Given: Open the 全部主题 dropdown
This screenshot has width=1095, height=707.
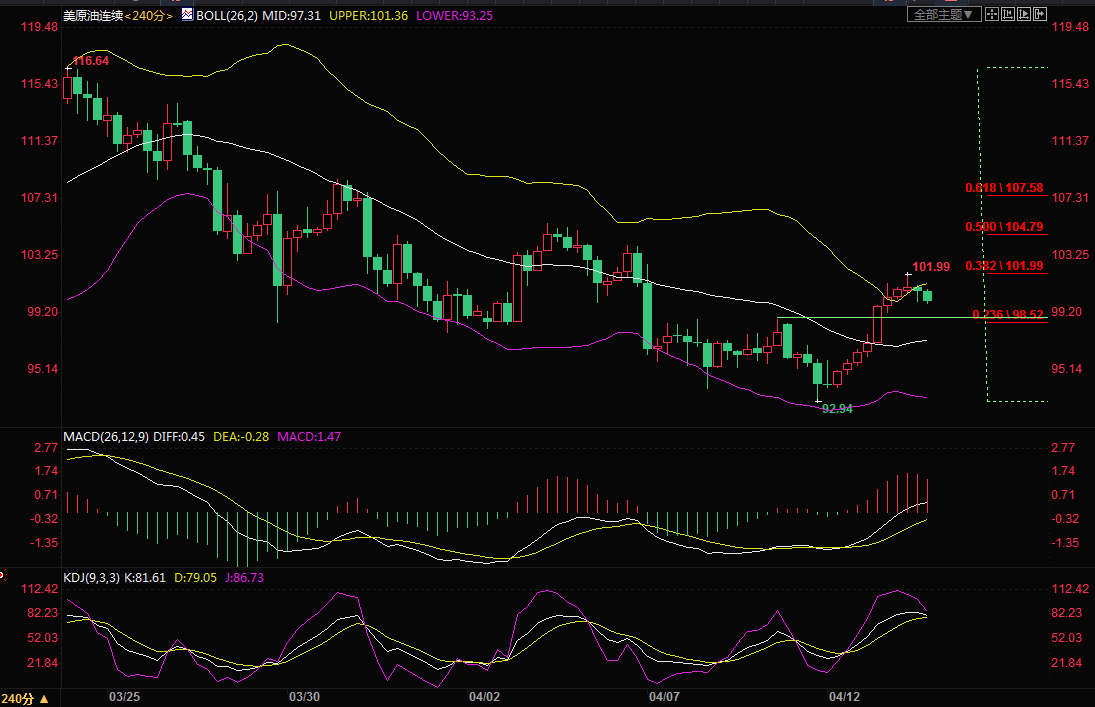Looking at the screenshot, I should tap(943, 14).
